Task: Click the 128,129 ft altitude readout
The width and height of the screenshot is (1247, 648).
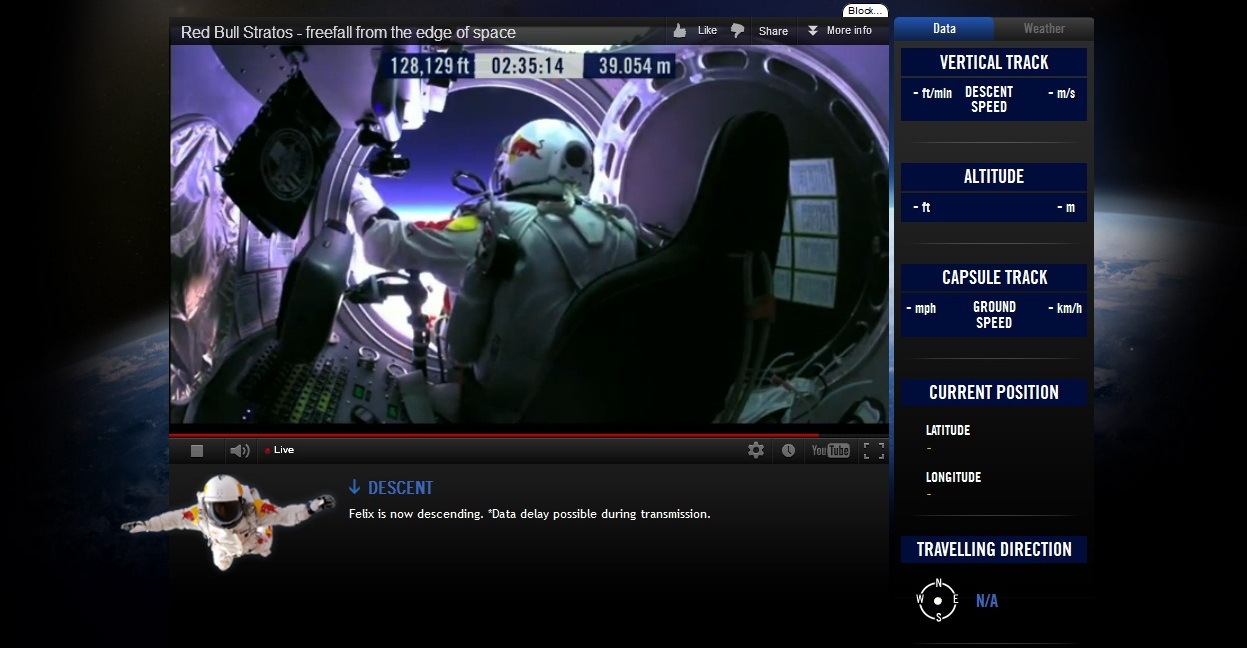Action: pos(430,66)
